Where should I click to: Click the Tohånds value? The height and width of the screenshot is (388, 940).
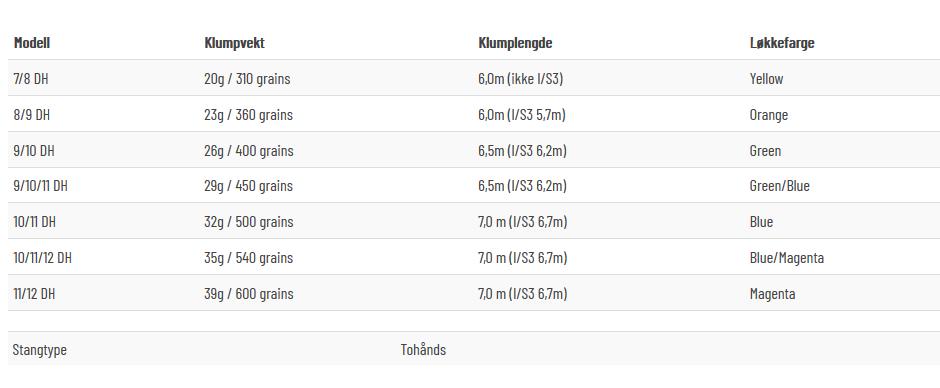pos(423,350)
